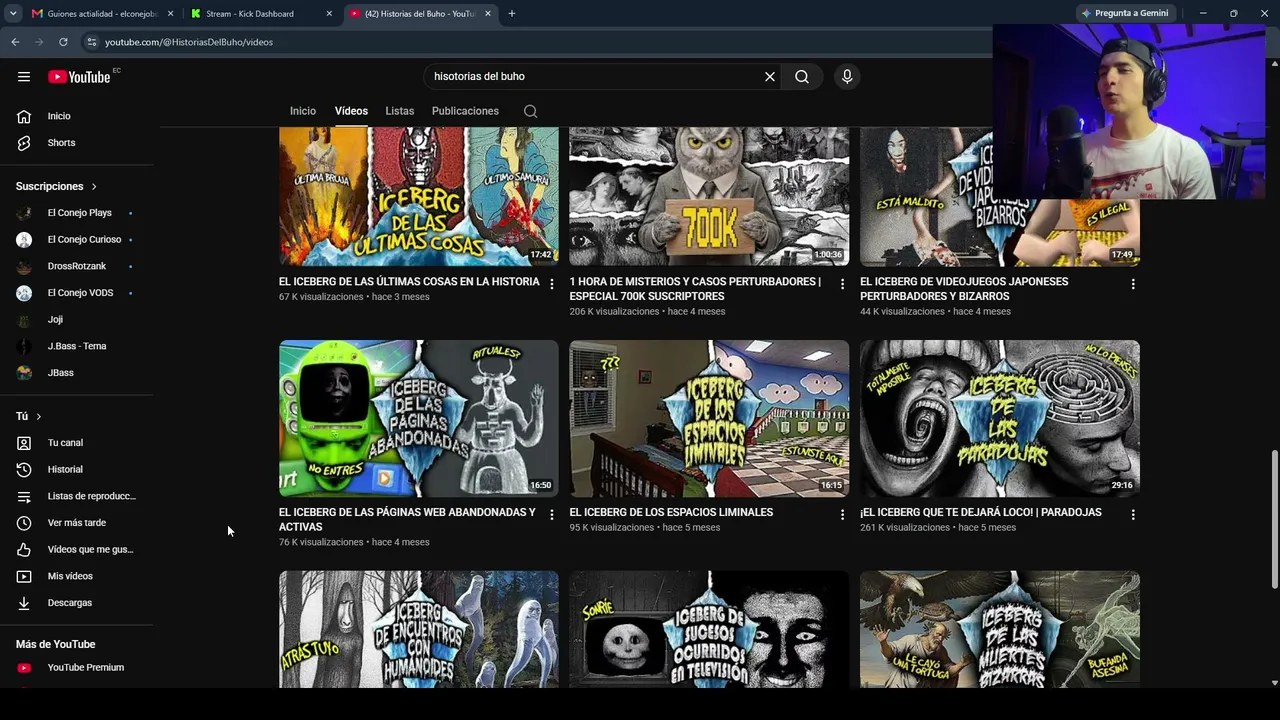This screenshot has width=1280, height=720.
Task: Open Videos que me gustan
Action: coord(77,550)
